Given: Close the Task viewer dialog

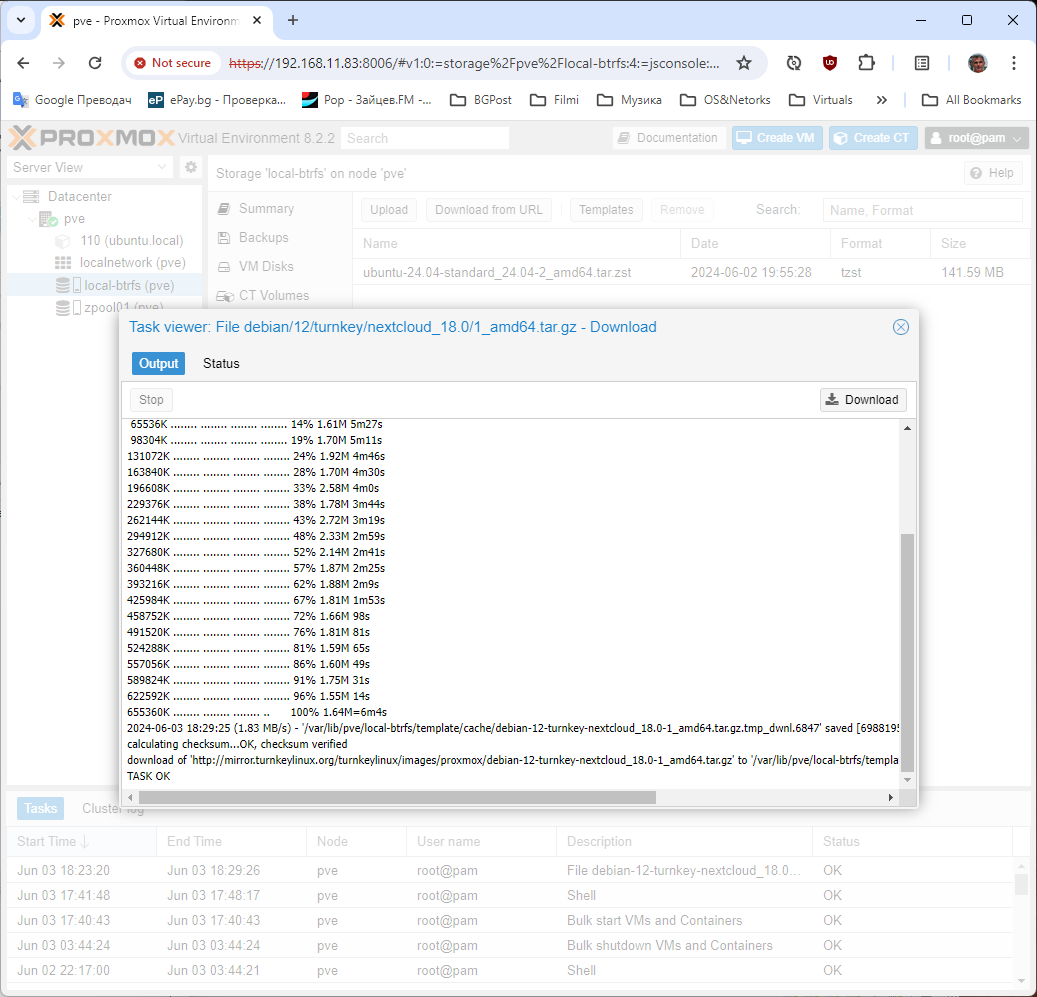Looking at the screenshot, I should [900, 327].
